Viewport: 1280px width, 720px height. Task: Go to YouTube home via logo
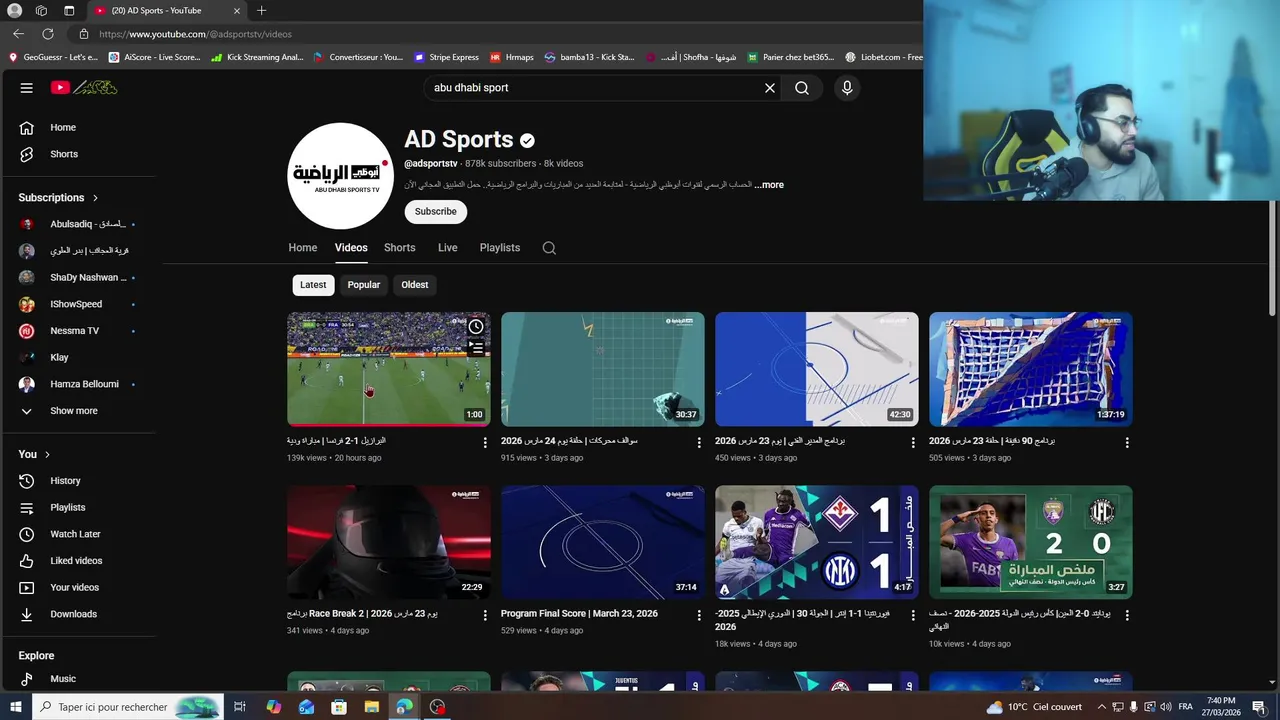click(x=84, y=88)
